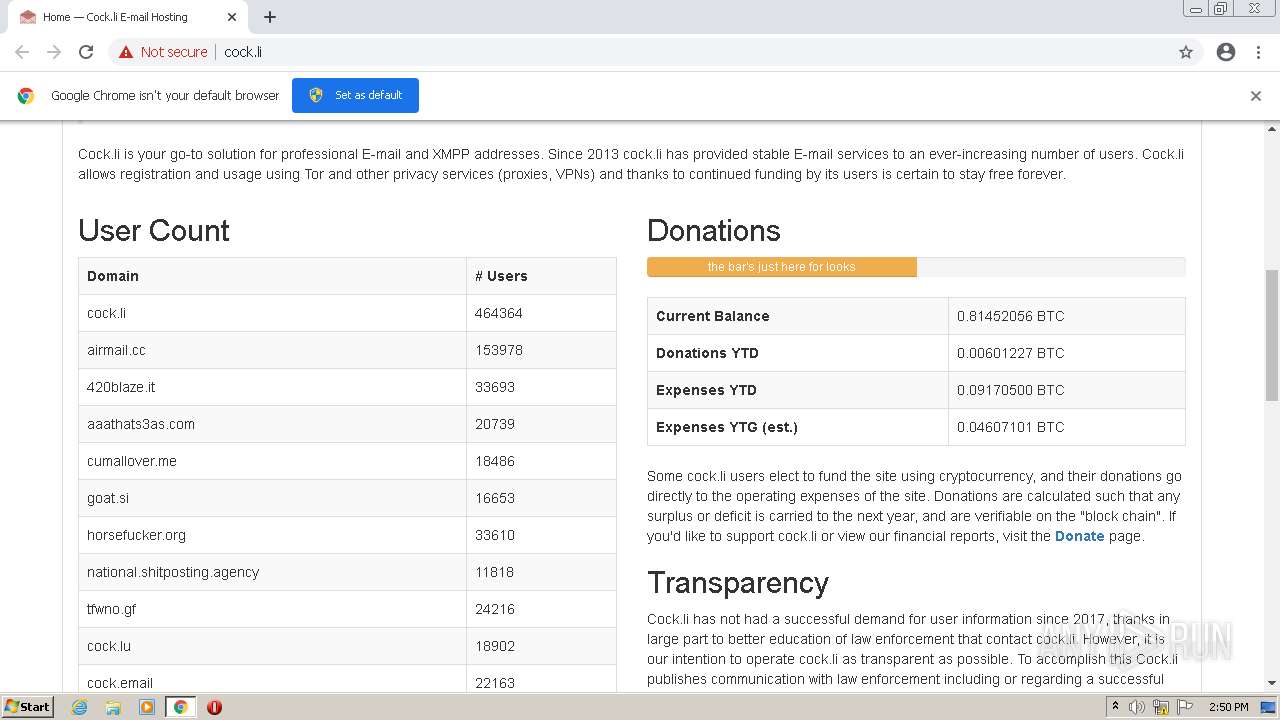Viewport: 1280px width, 720px height.
Task: Select the 420blaze.it domain cell
Action: click(x=273, y=387)
